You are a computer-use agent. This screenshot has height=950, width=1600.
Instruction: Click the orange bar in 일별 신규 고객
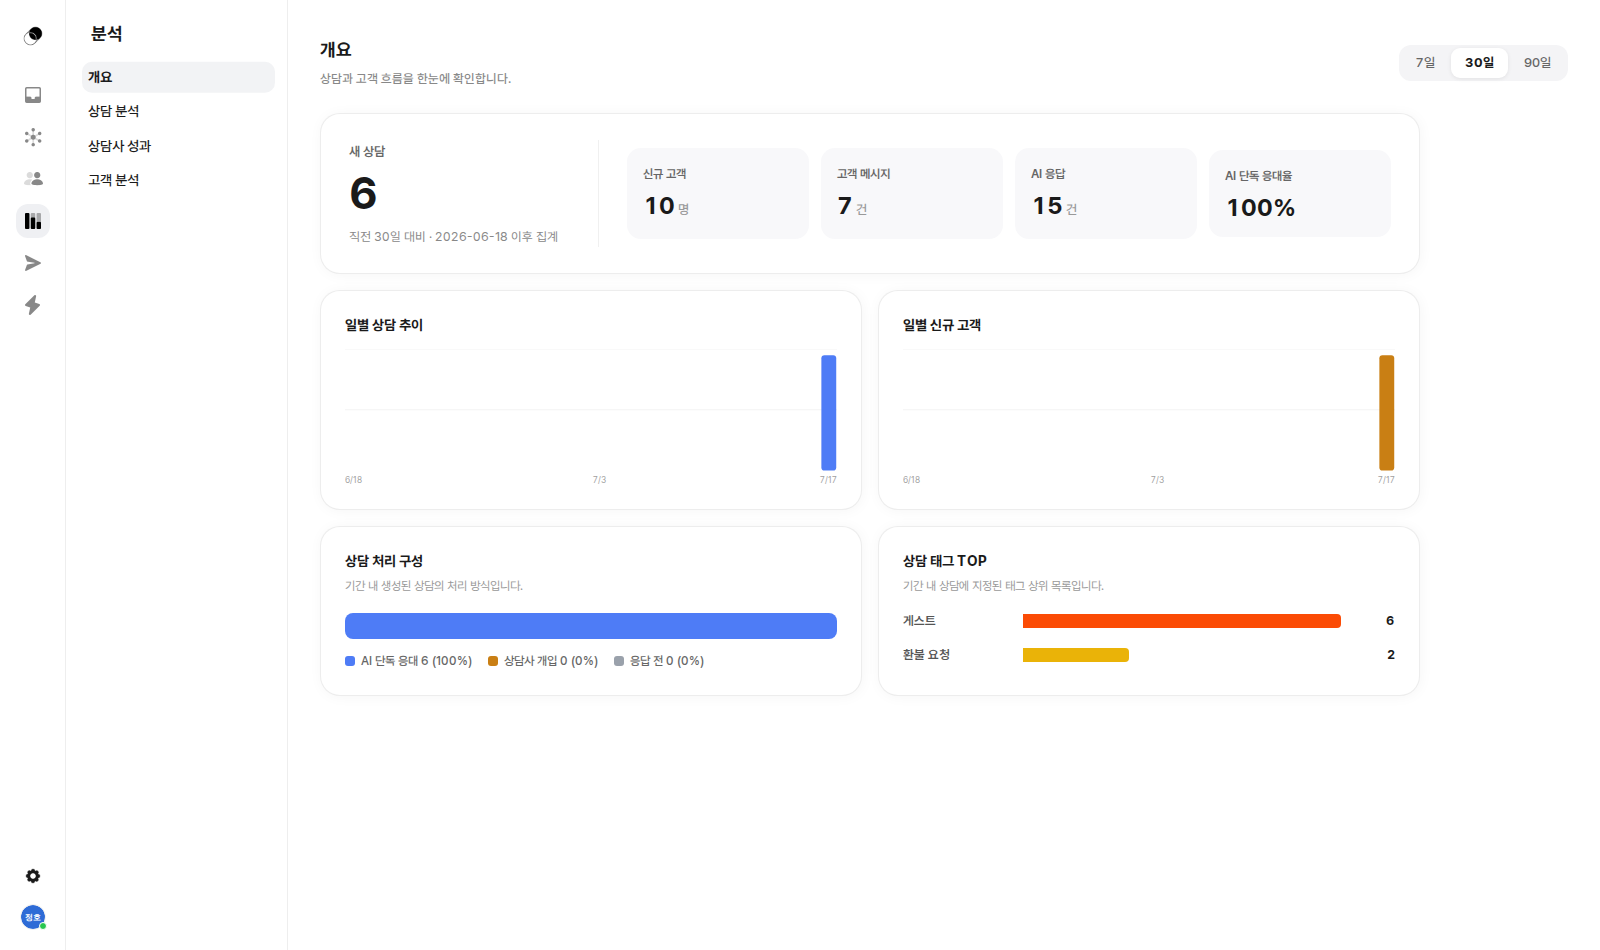click(x=1387, y=412)
